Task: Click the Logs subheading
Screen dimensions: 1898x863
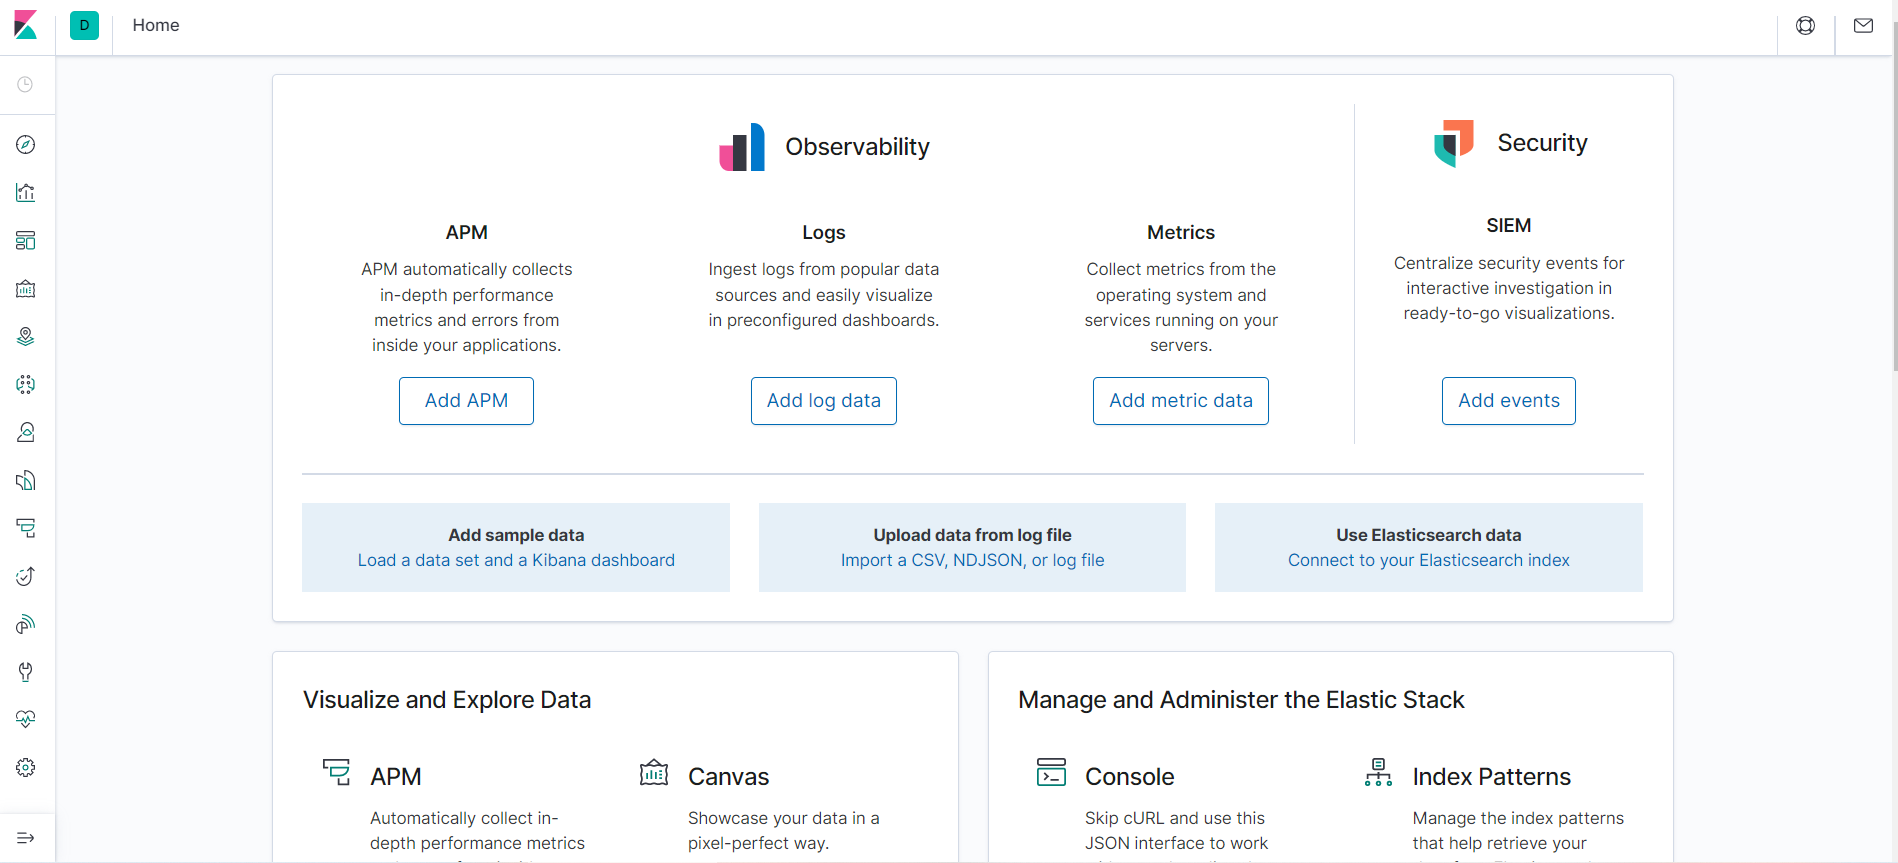Action: pos(824,232)
